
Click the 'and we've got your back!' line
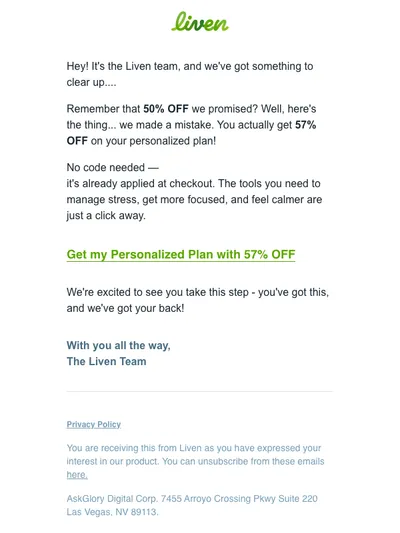point(125,308)
